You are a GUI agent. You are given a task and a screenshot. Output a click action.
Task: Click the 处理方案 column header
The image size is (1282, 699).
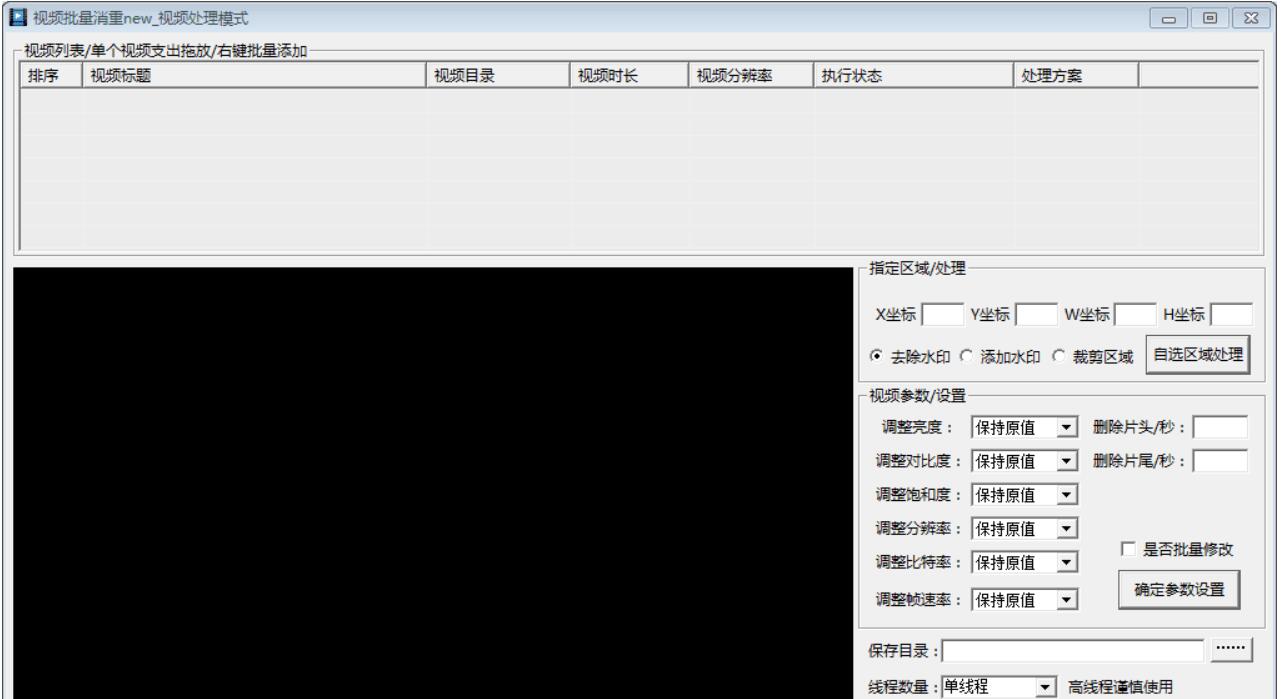(x=1076, y=76)
